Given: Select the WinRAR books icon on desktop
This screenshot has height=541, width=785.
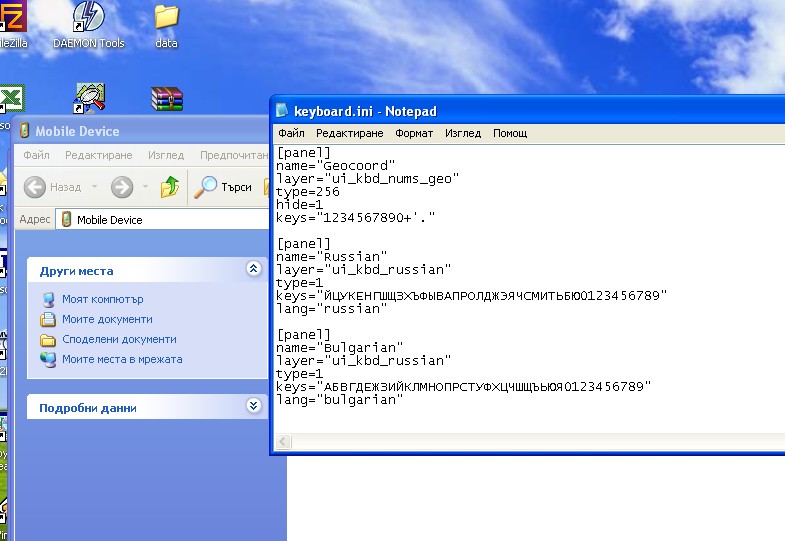Looking at the screenshot, I should point(167,99).
